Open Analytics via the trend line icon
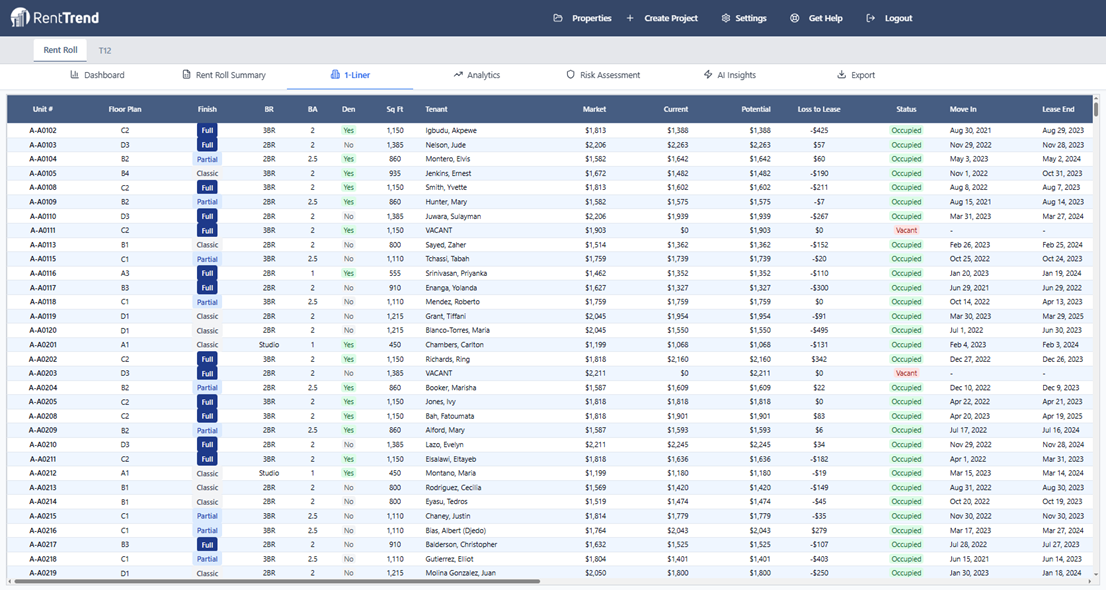The image size is (1106, 590). point(459,75)
